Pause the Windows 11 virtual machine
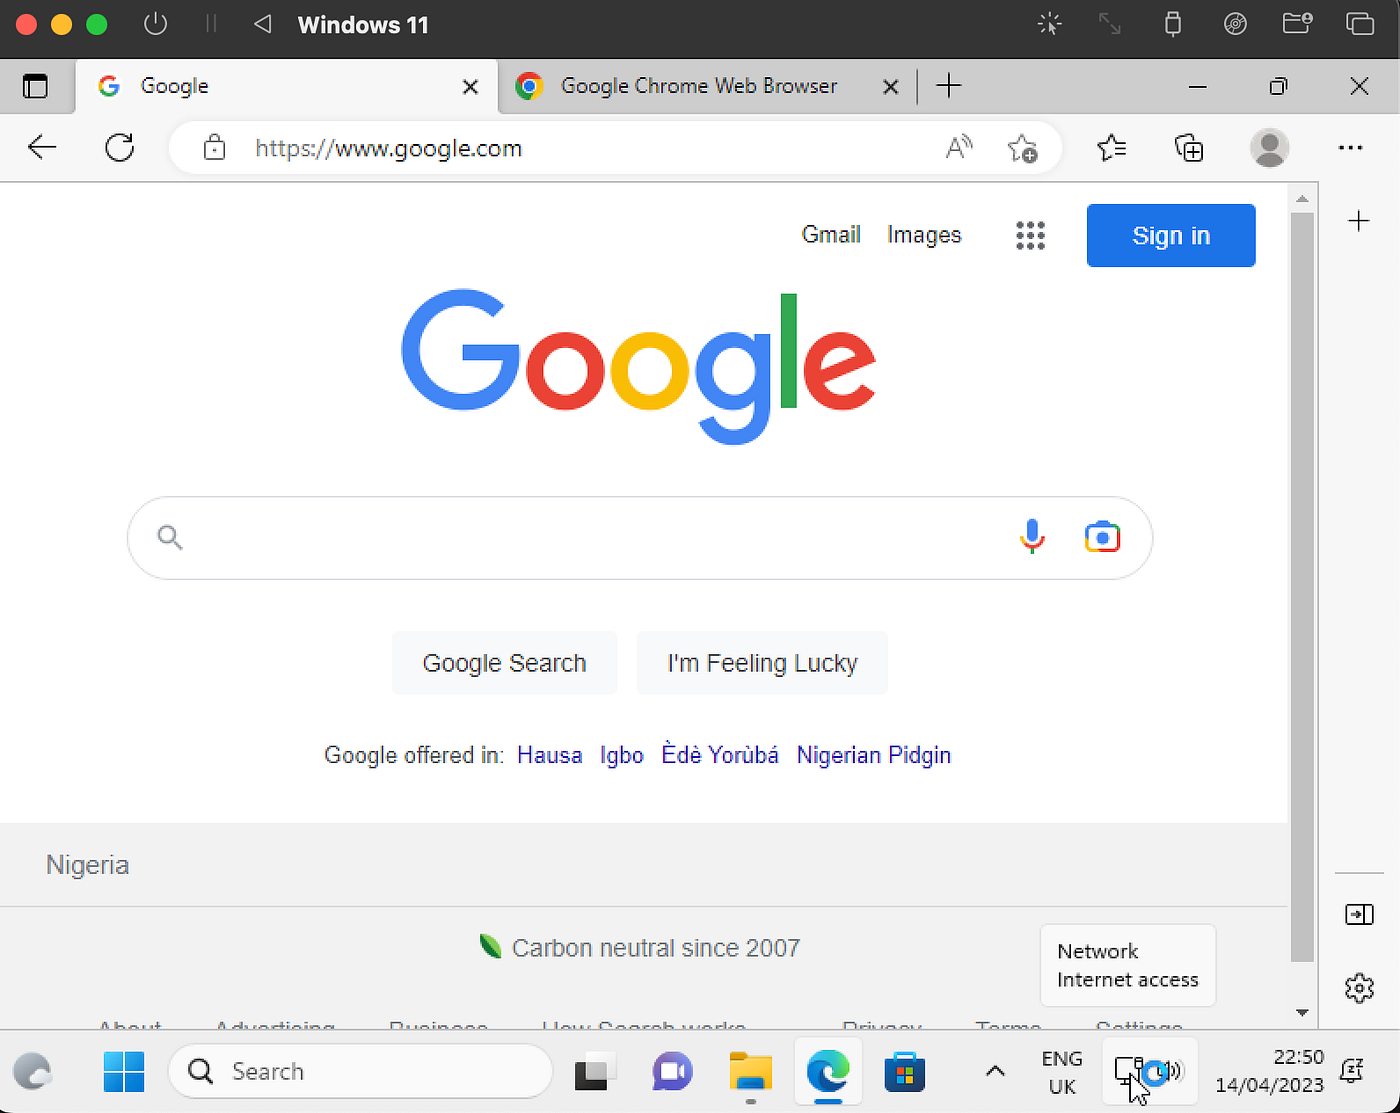This screenshot has height=1113, width=1400. pos(211,24)
